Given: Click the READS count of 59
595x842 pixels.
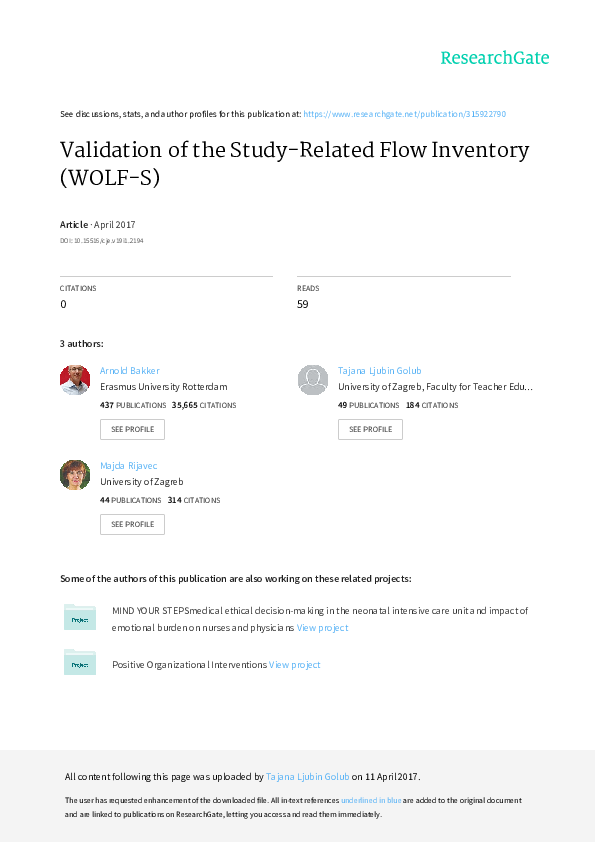Looking at the screenshot, I should coord(302,304).
